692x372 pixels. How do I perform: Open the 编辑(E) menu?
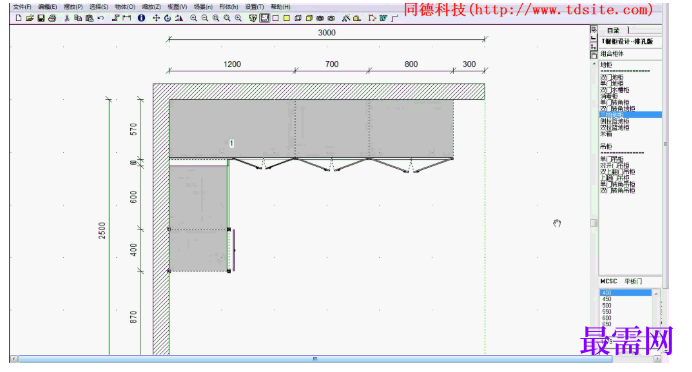point(47,7)
